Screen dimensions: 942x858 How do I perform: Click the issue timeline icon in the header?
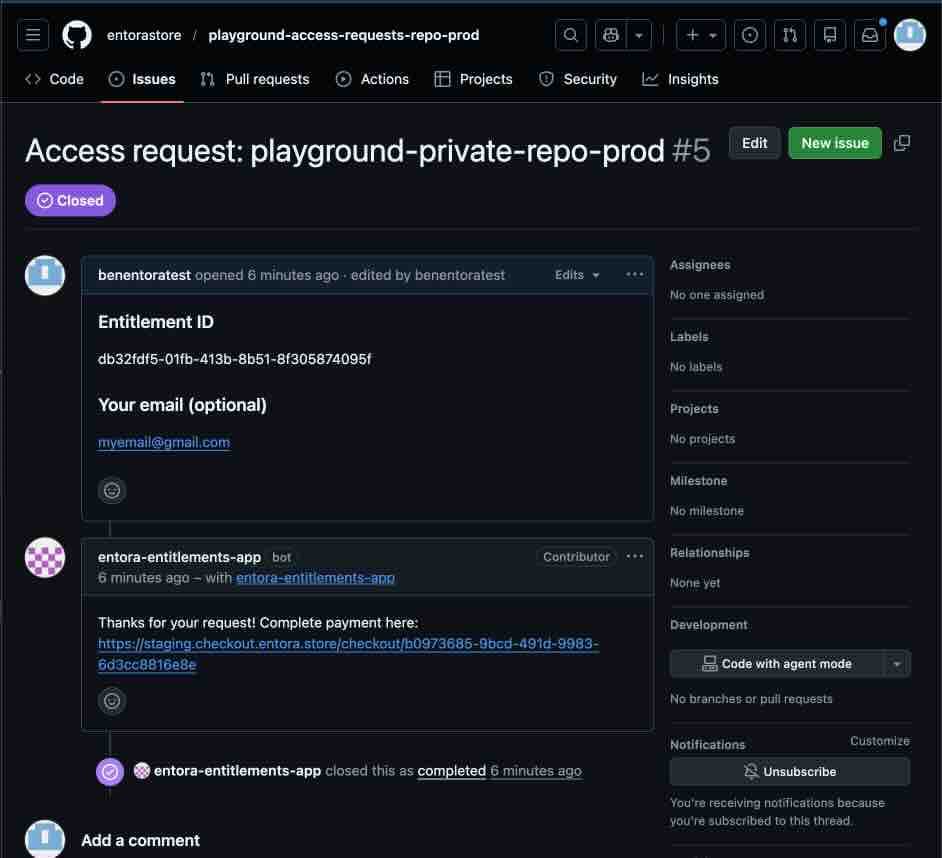point(749,34)
